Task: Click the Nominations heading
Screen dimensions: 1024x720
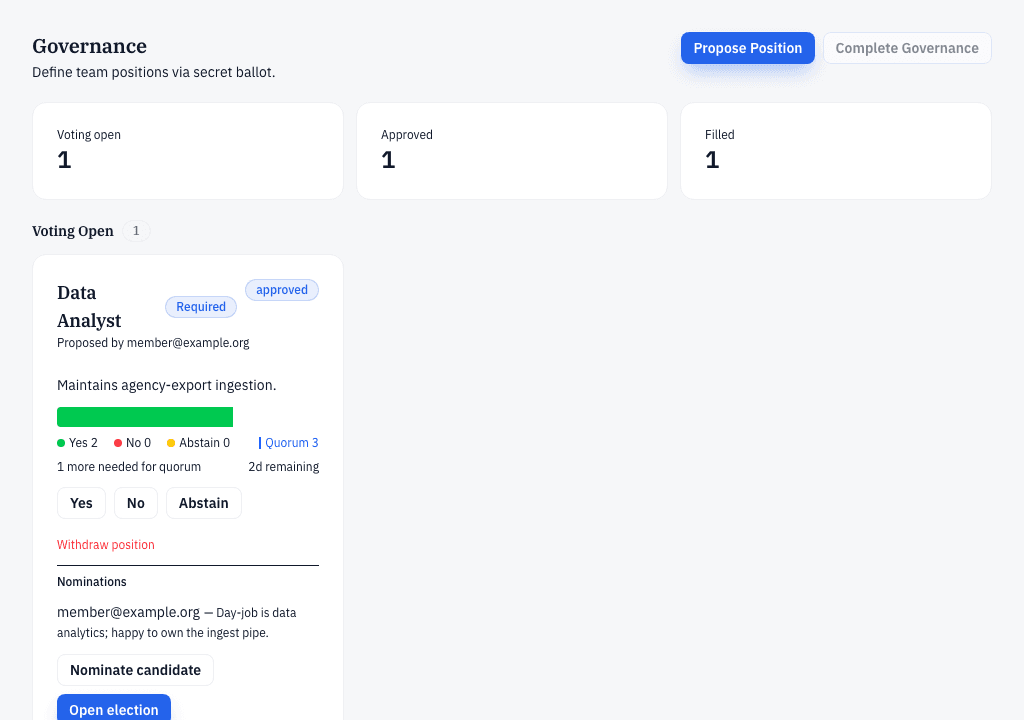Action: point(91,582)
